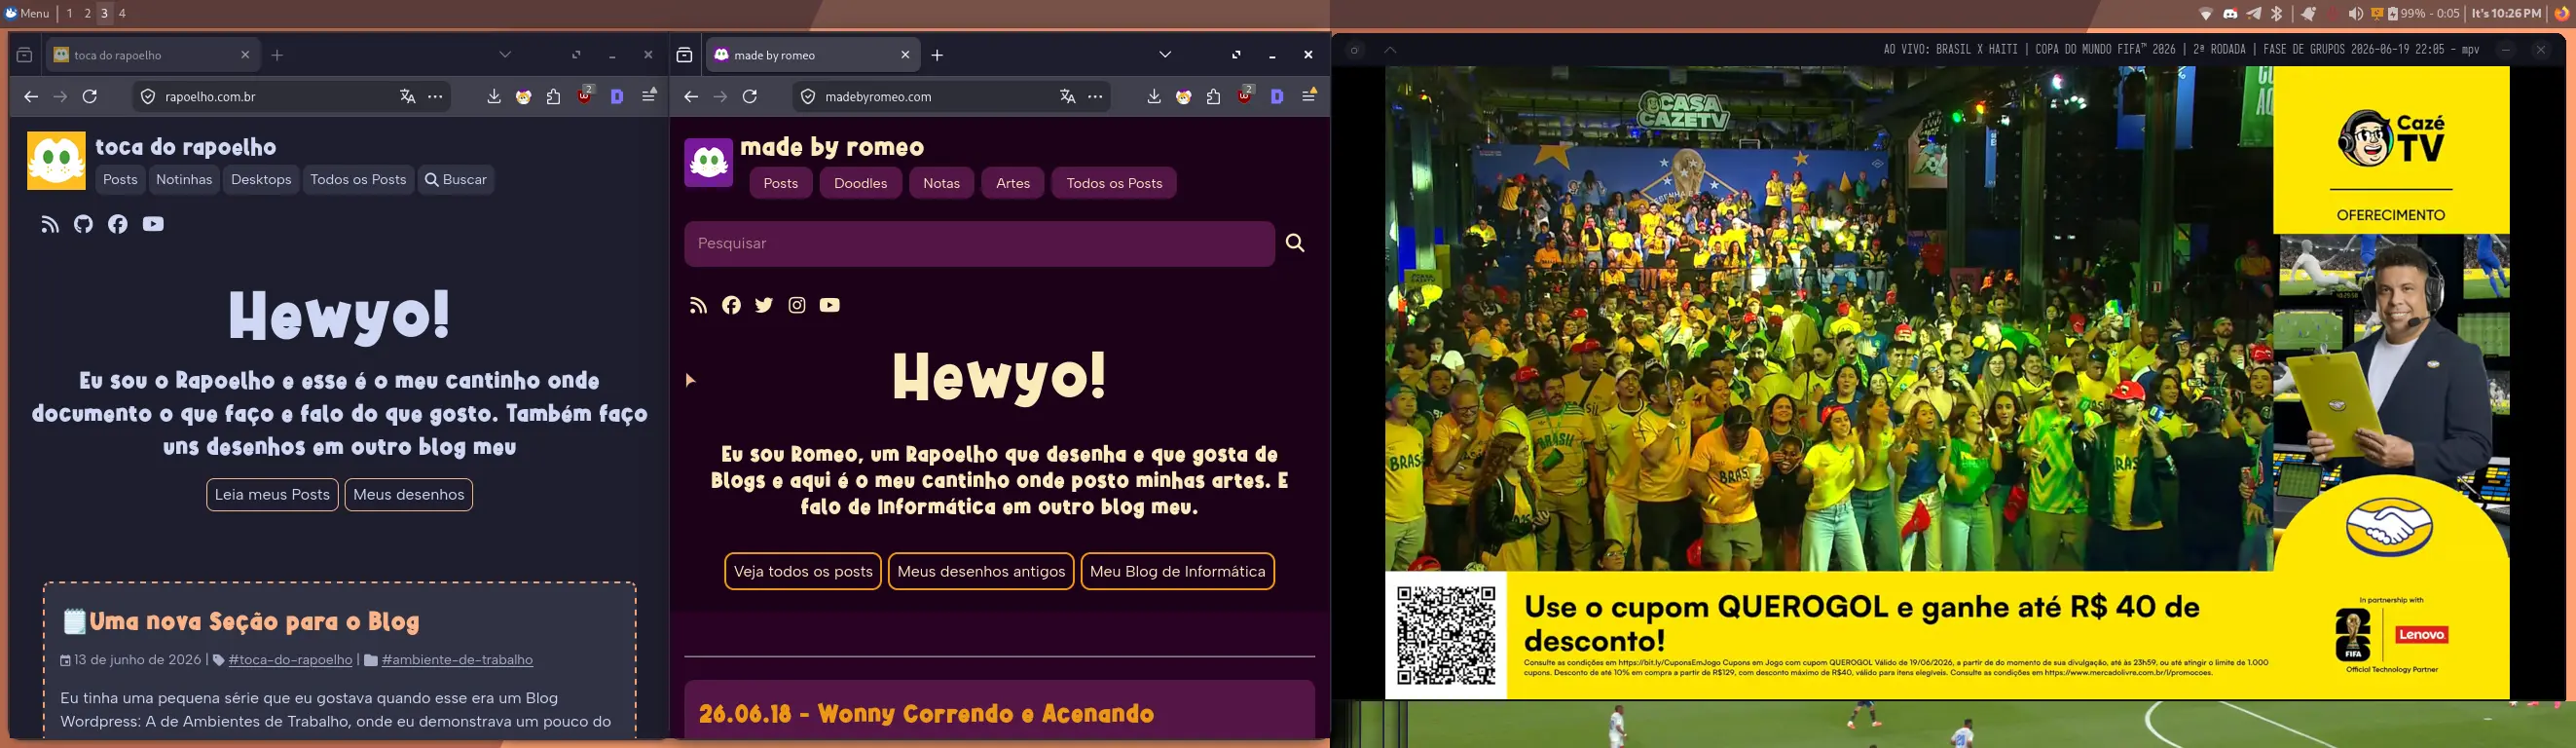This screenshot has width=2576, height=748.
Task: Open the uBlock Origin extension in rapoelho window
Action: click(x=585, y=96)
